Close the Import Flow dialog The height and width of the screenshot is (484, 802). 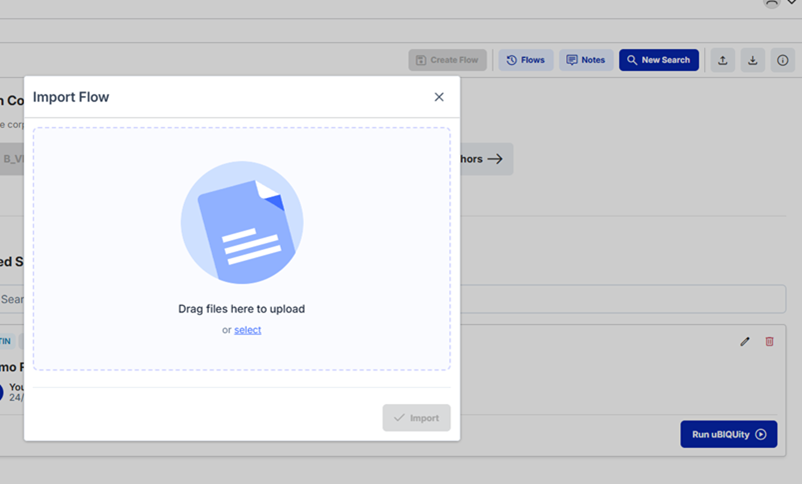point(439,97)
